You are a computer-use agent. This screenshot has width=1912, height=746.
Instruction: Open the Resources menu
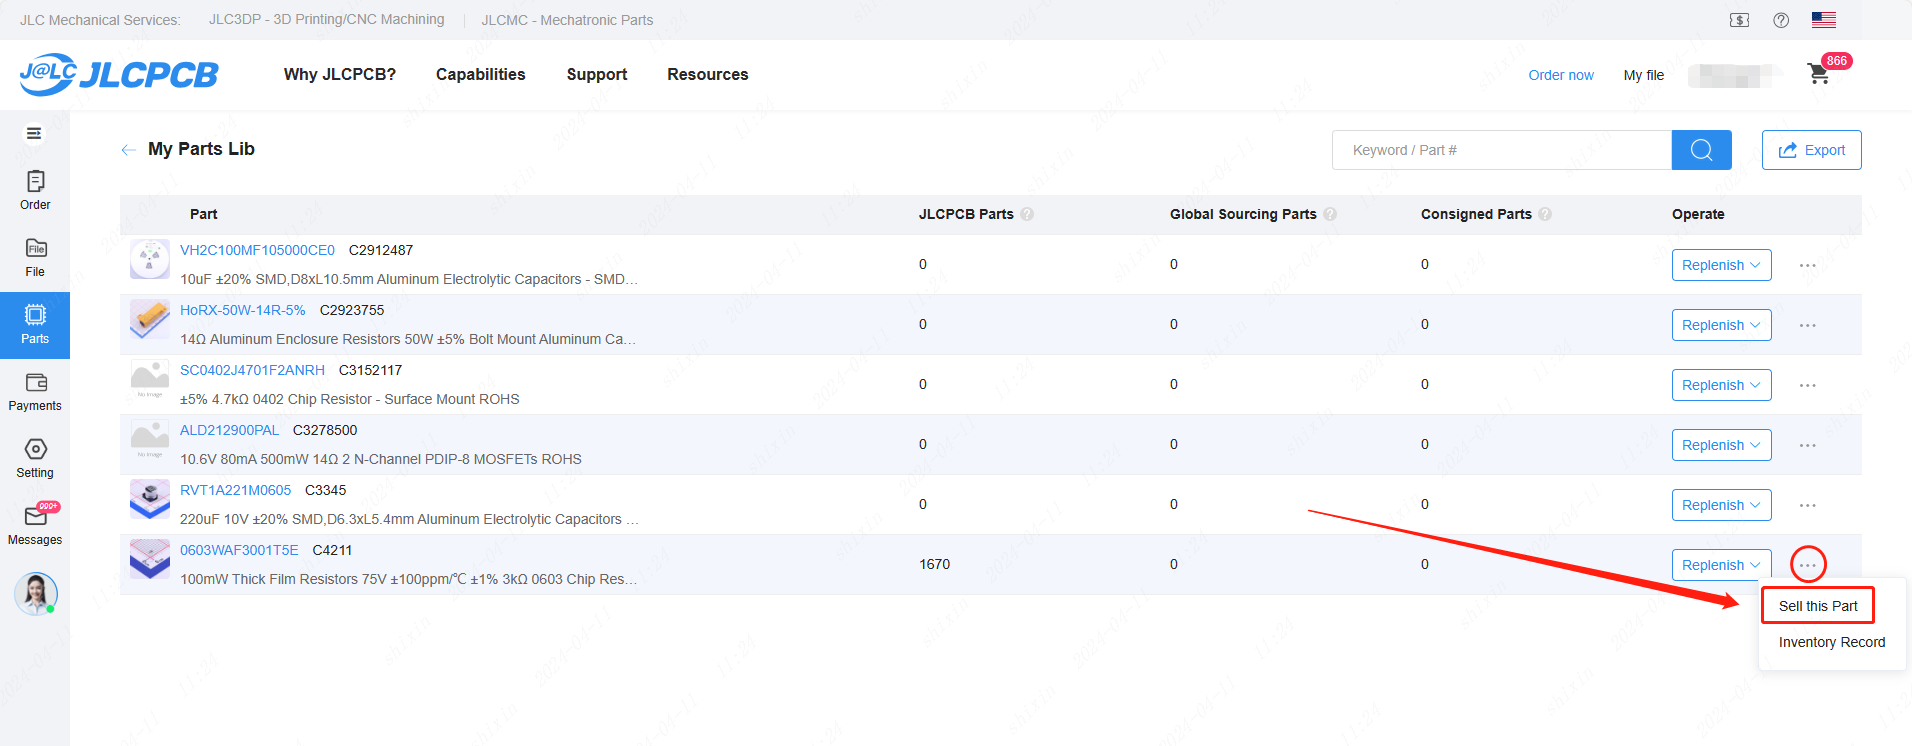[708, 75]
